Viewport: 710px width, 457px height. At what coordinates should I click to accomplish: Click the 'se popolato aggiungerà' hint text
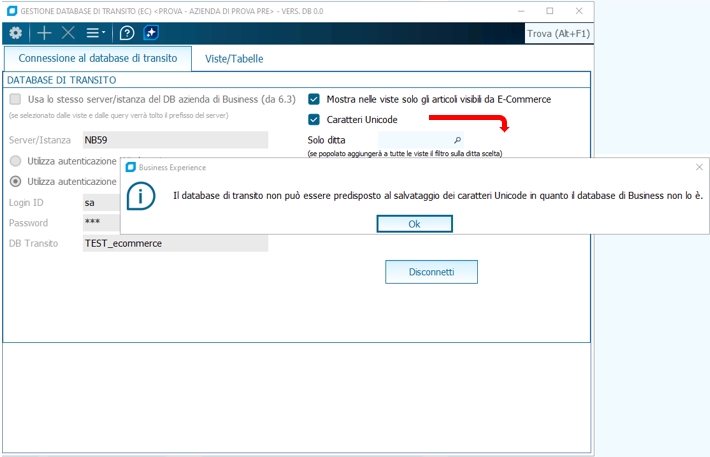[x=405, y=154]
